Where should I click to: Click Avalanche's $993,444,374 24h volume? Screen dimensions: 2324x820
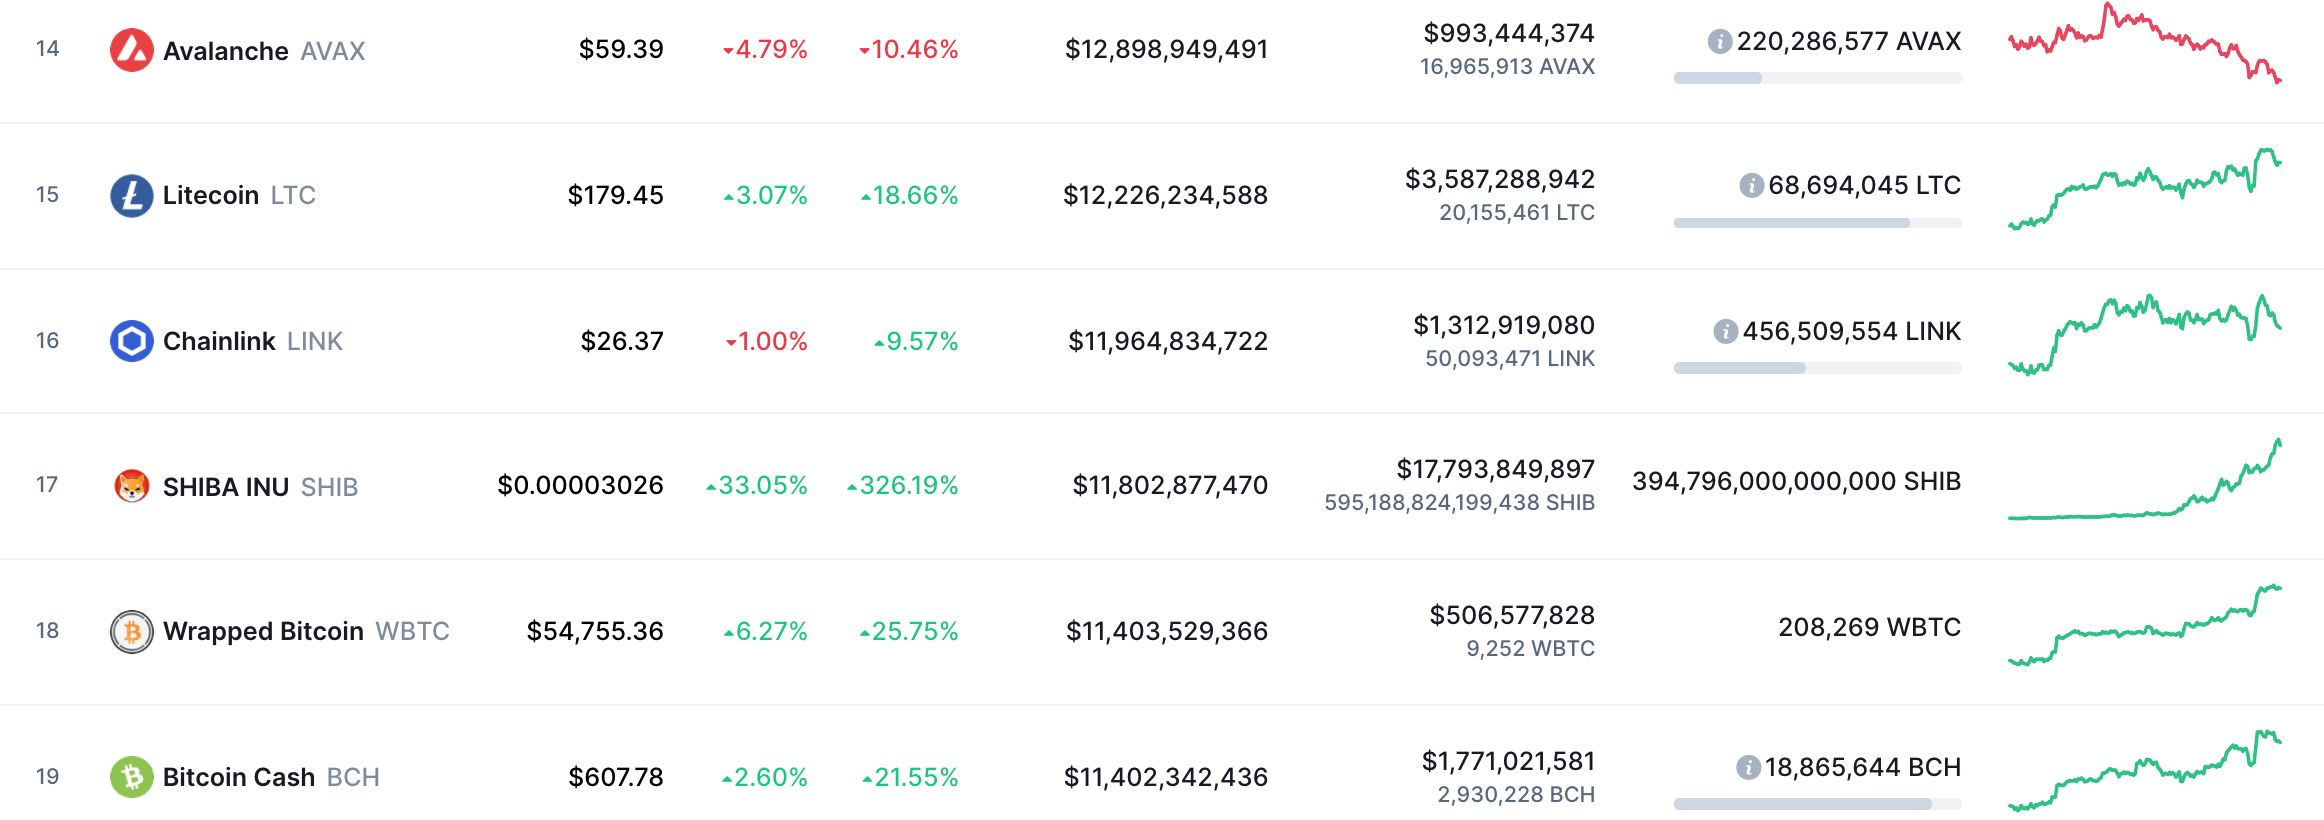(x=1508, y=34)
